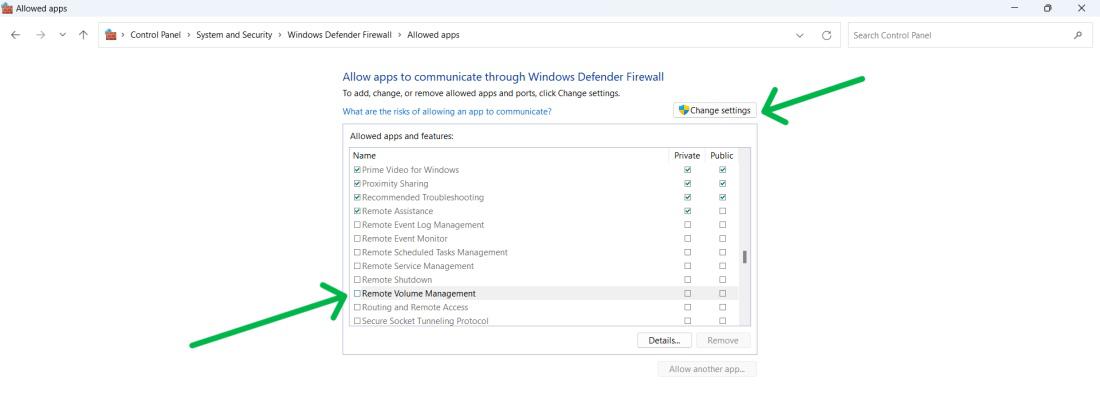Viewport: 1100px width, 415px height.
Task: Click the allowed apps list scrollbar thumb
Action: pyautogui.click(x=743, y=257)
